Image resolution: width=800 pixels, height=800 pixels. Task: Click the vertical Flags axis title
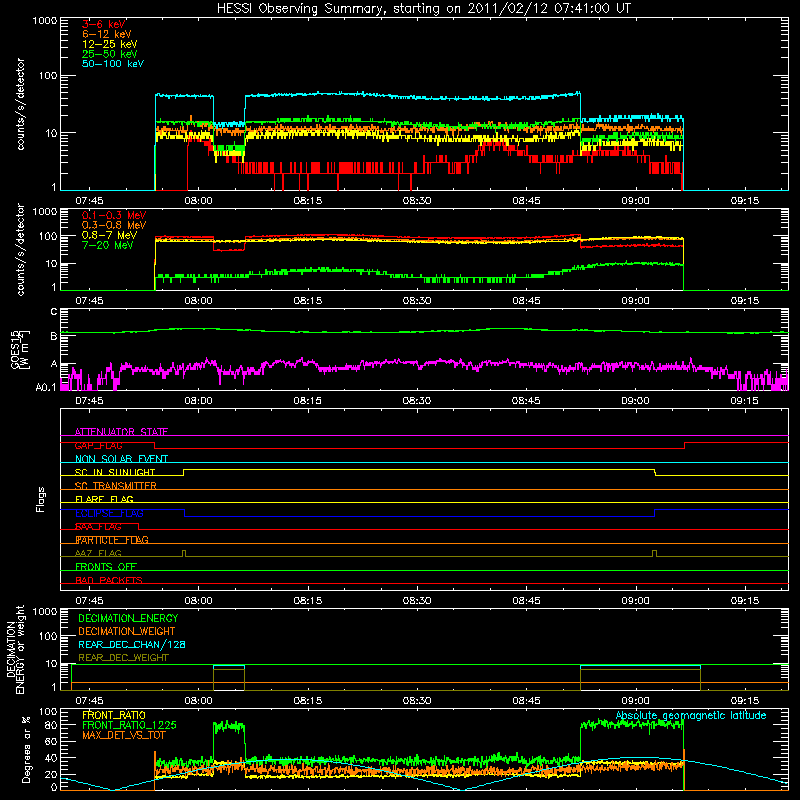(x=41, y=499)
